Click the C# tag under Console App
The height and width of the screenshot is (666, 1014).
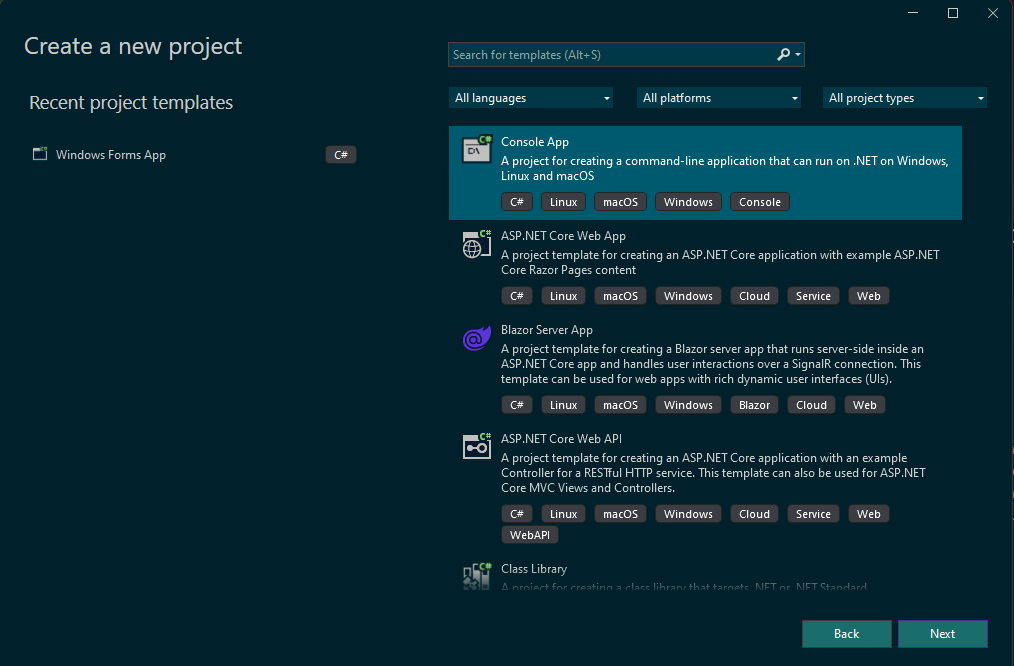[517, 202]
